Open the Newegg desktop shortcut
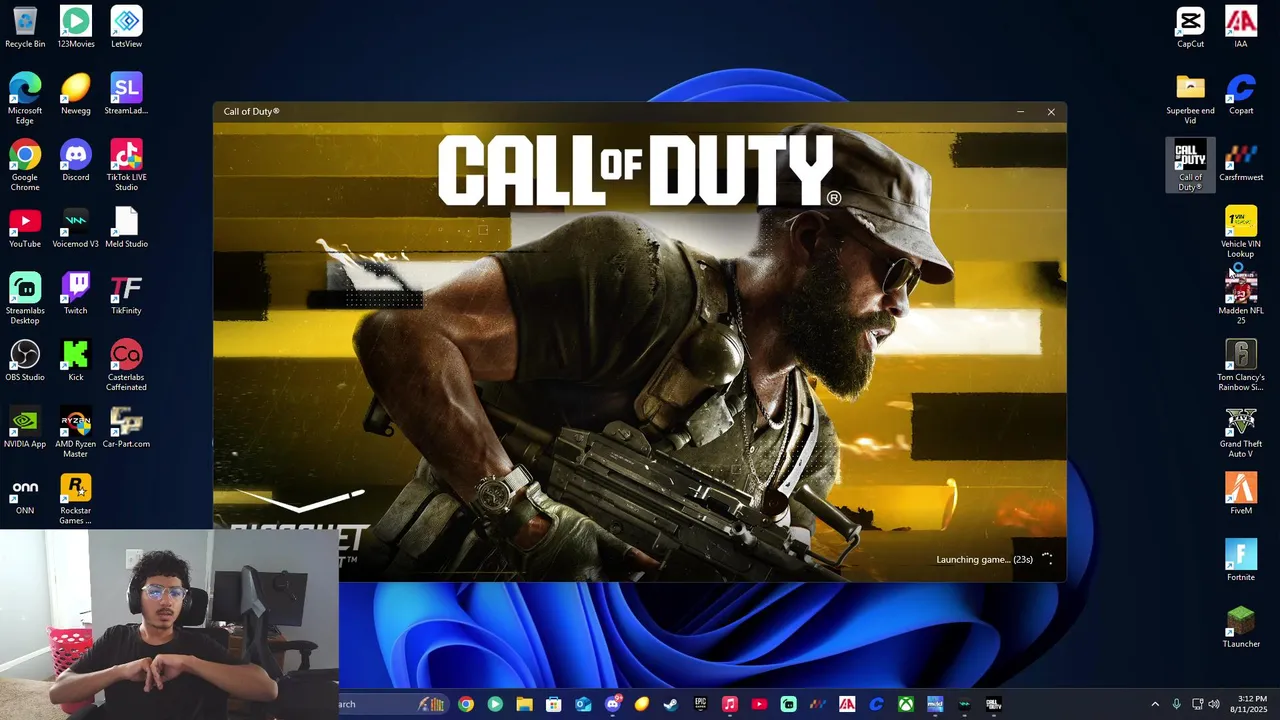The image size is (1280, 720). [x=76, y=94]
